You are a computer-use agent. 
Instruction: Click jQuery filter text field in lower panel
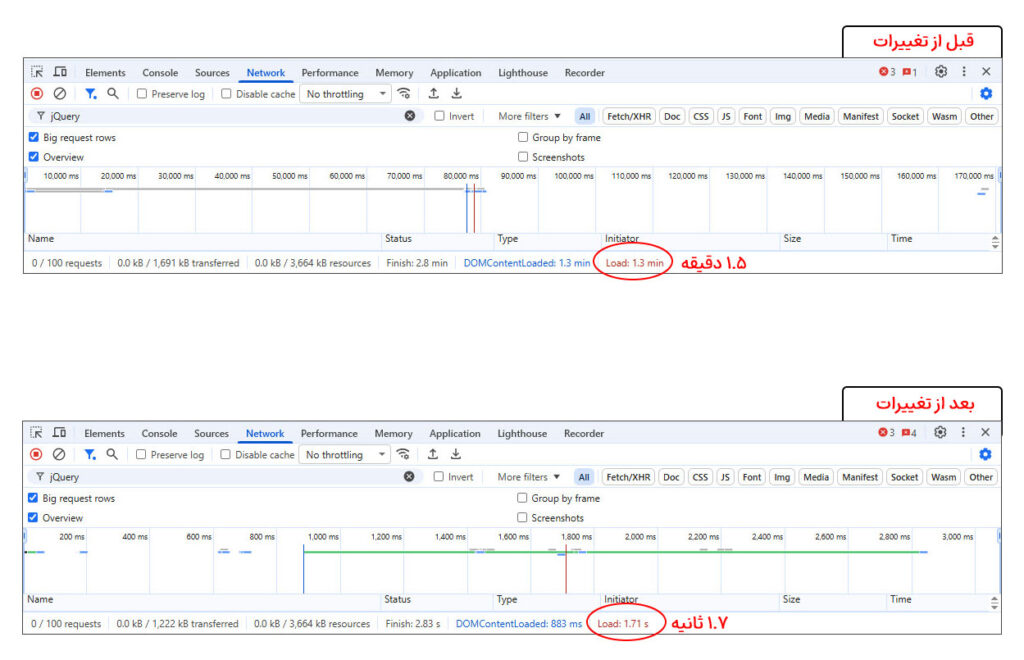pyautogui.click(x=220, y=477)
